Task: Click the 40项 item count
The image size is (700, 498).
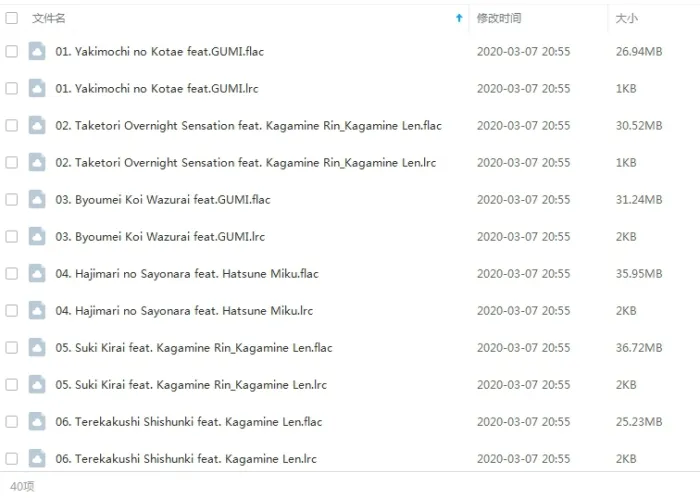Action: 22,486
